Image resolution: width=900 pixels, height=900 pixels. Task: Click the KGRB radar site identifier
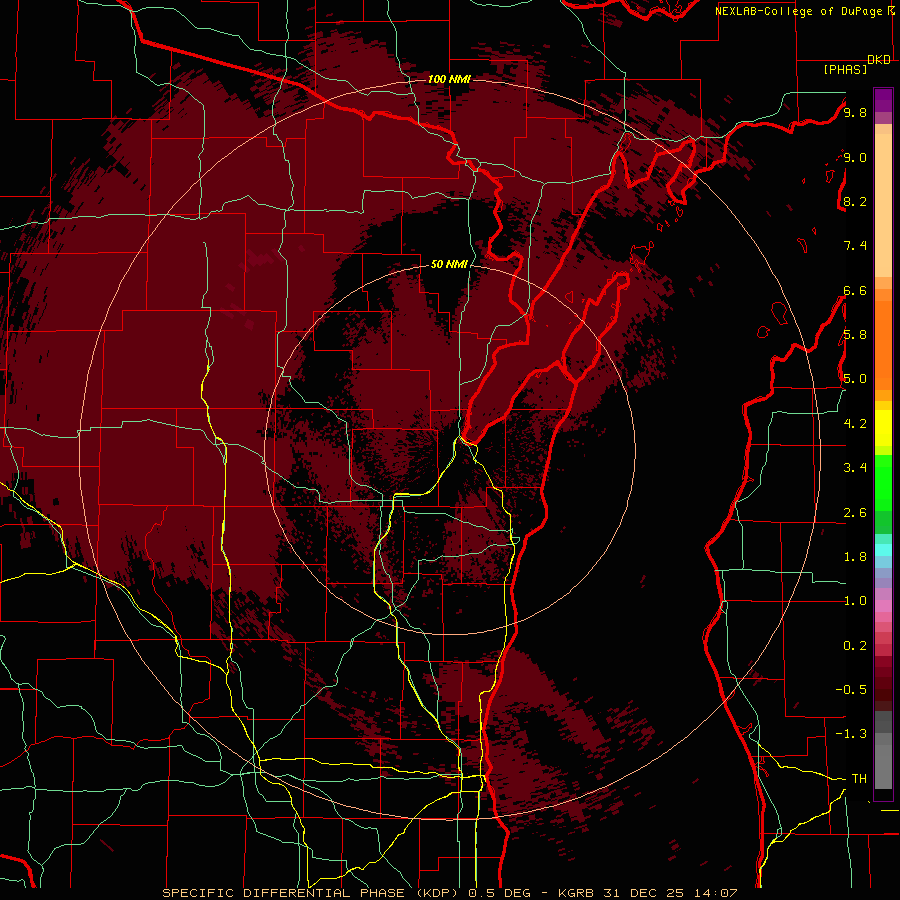coord(575,893)
